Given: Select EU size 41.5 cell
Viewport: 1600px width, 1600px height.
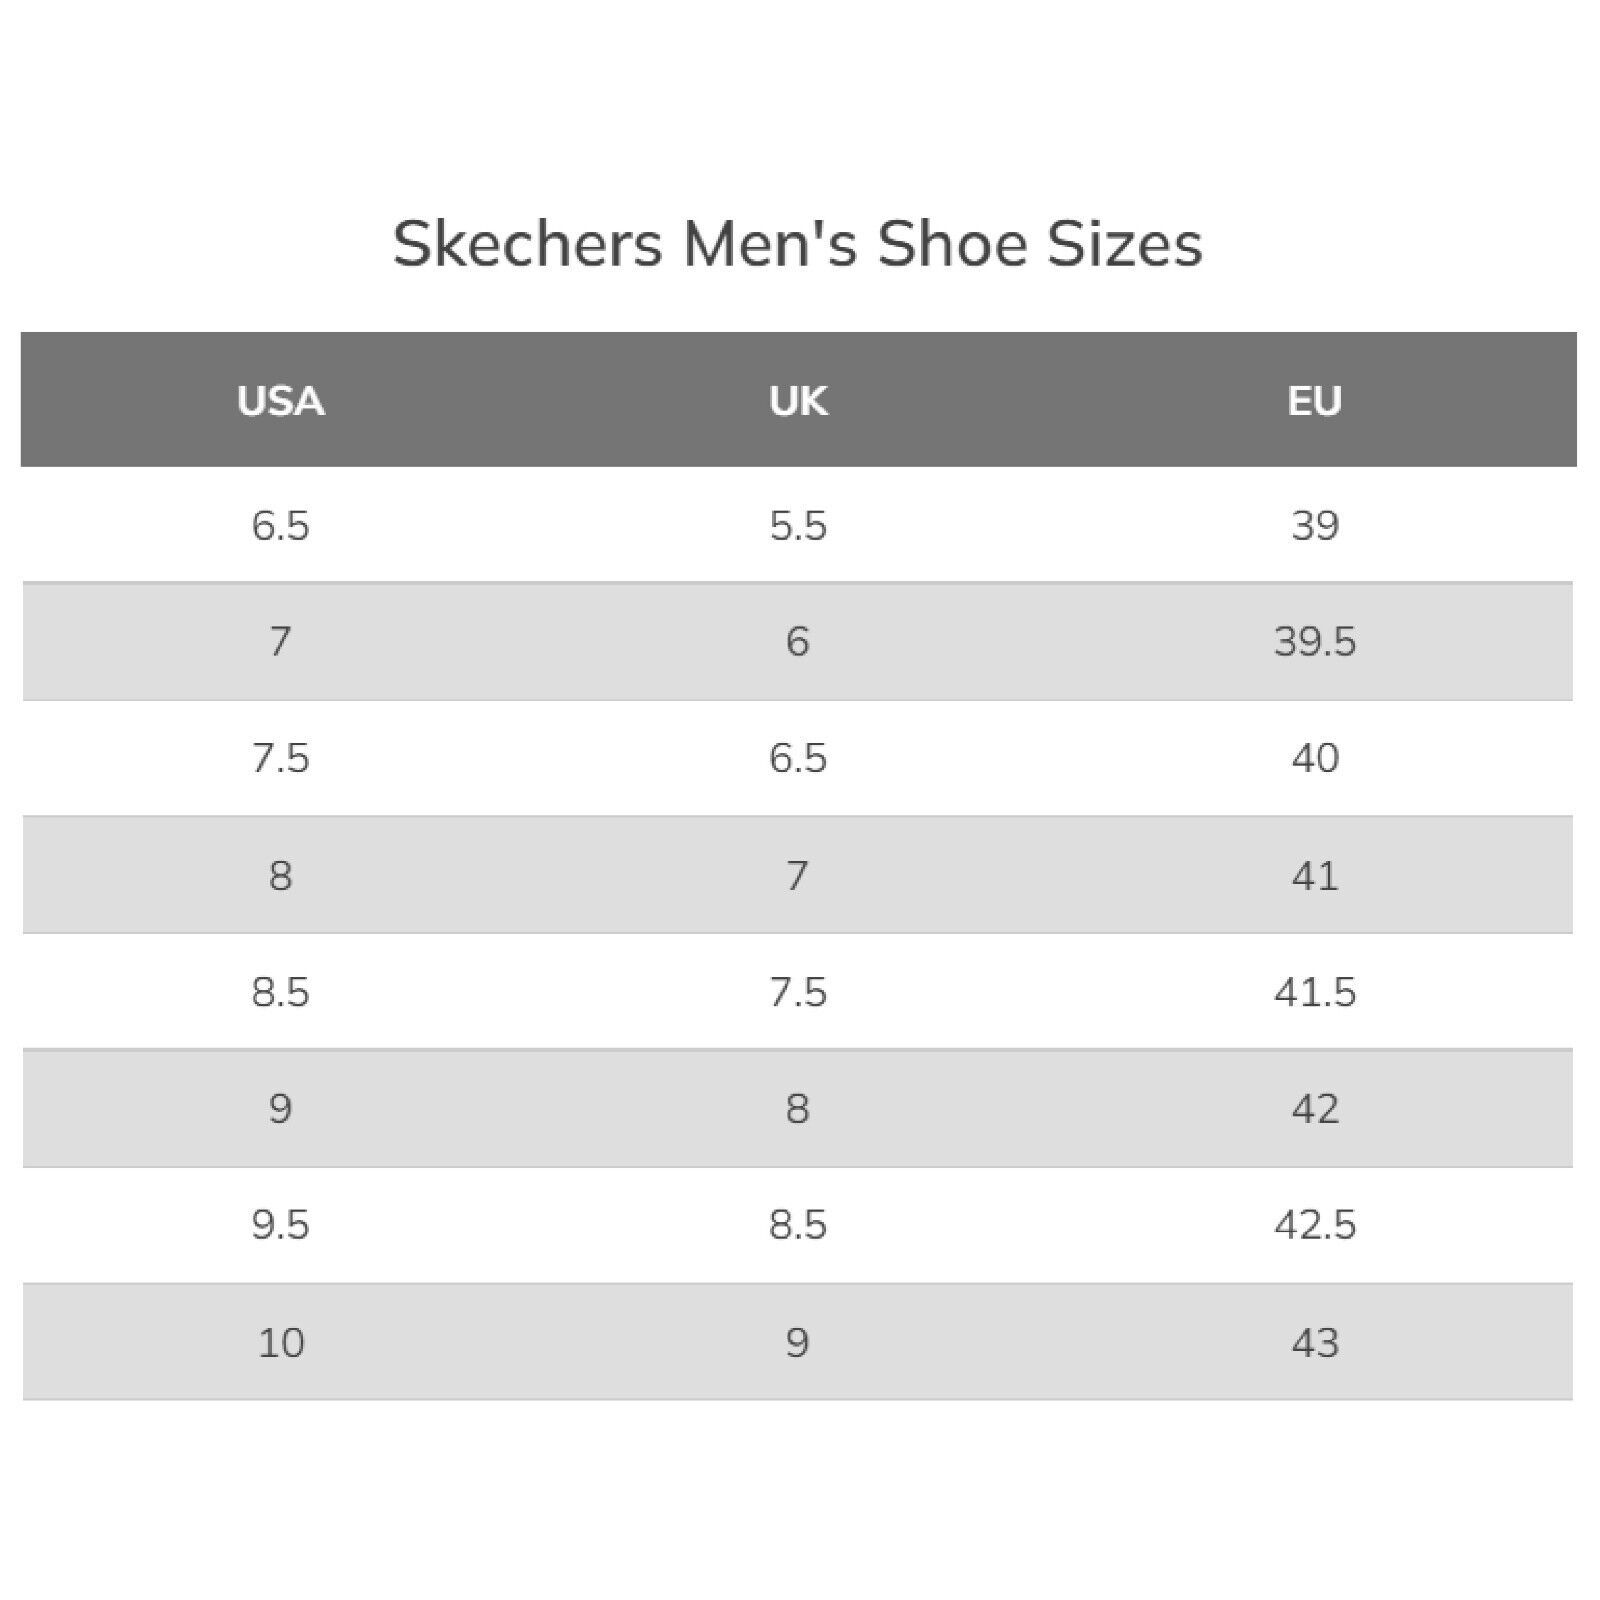Looking at the screenshot, I should coord(1315,992).
